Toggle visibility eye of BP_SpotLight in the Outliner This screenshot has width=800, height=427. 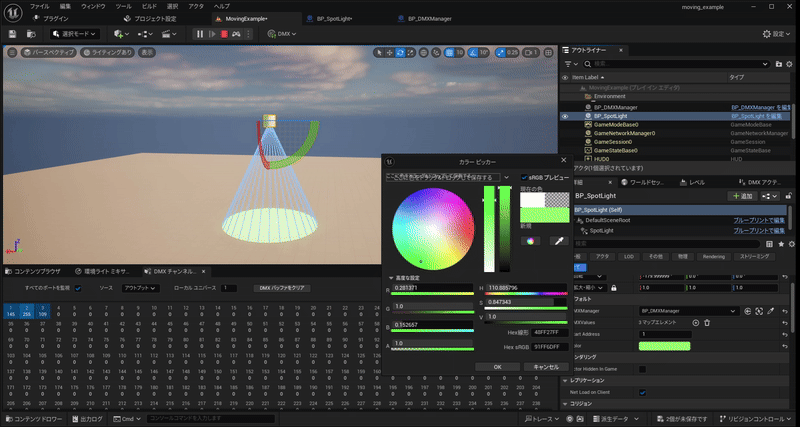(x=565, y=116)
